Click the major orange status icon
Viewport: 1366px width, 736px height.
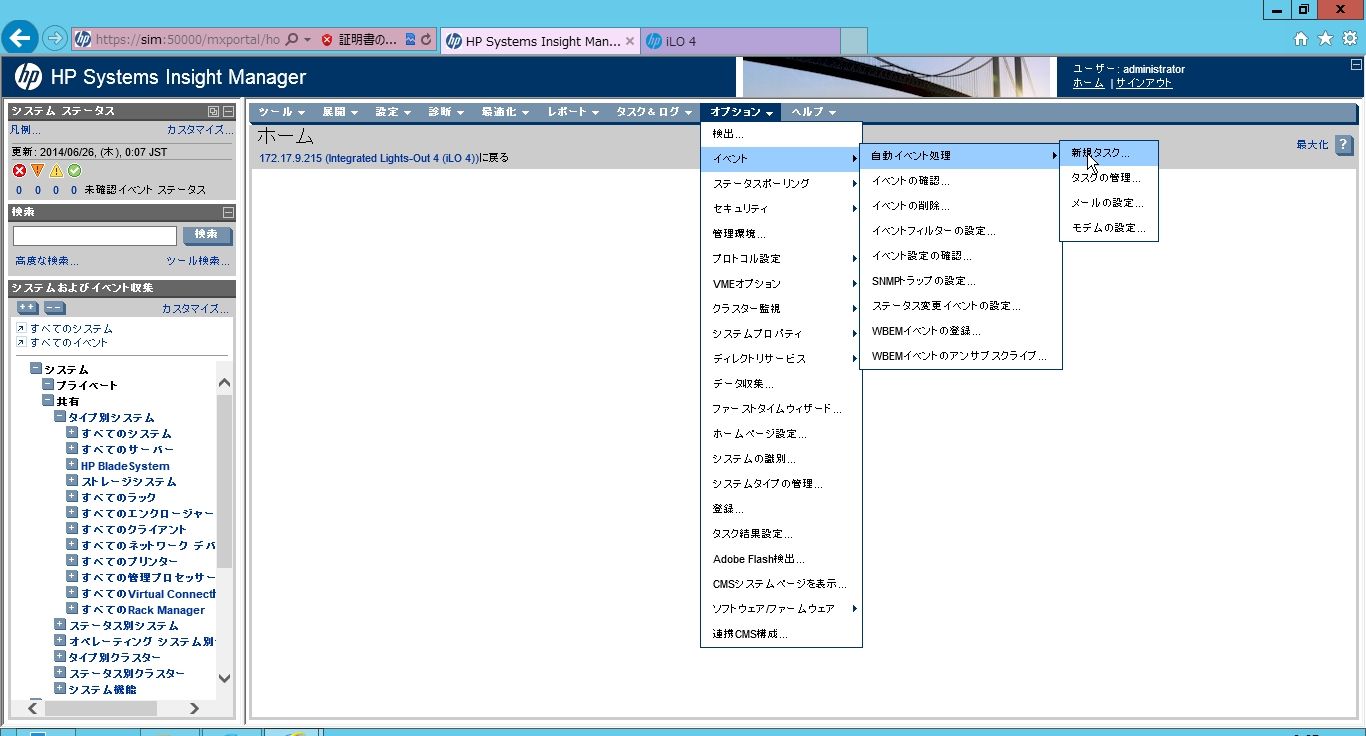point(37,171)
